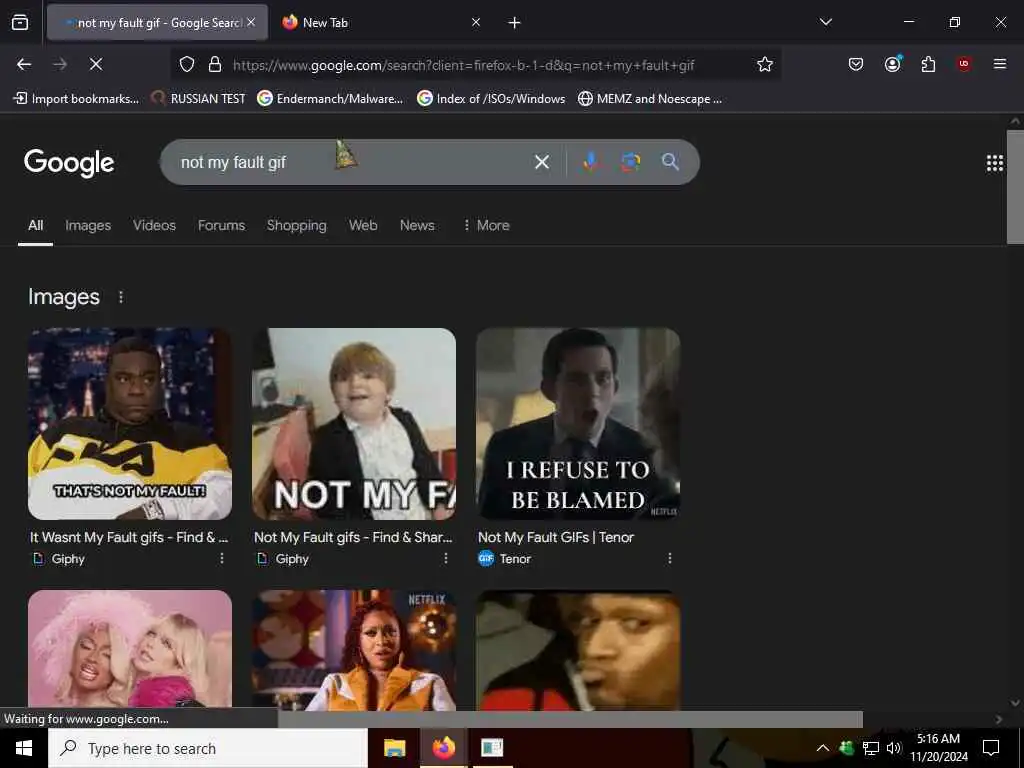This screenshot has height=768, width=1024.
Task: Open MEMZ and Noescape bookmark
Action: pos(650,99)
